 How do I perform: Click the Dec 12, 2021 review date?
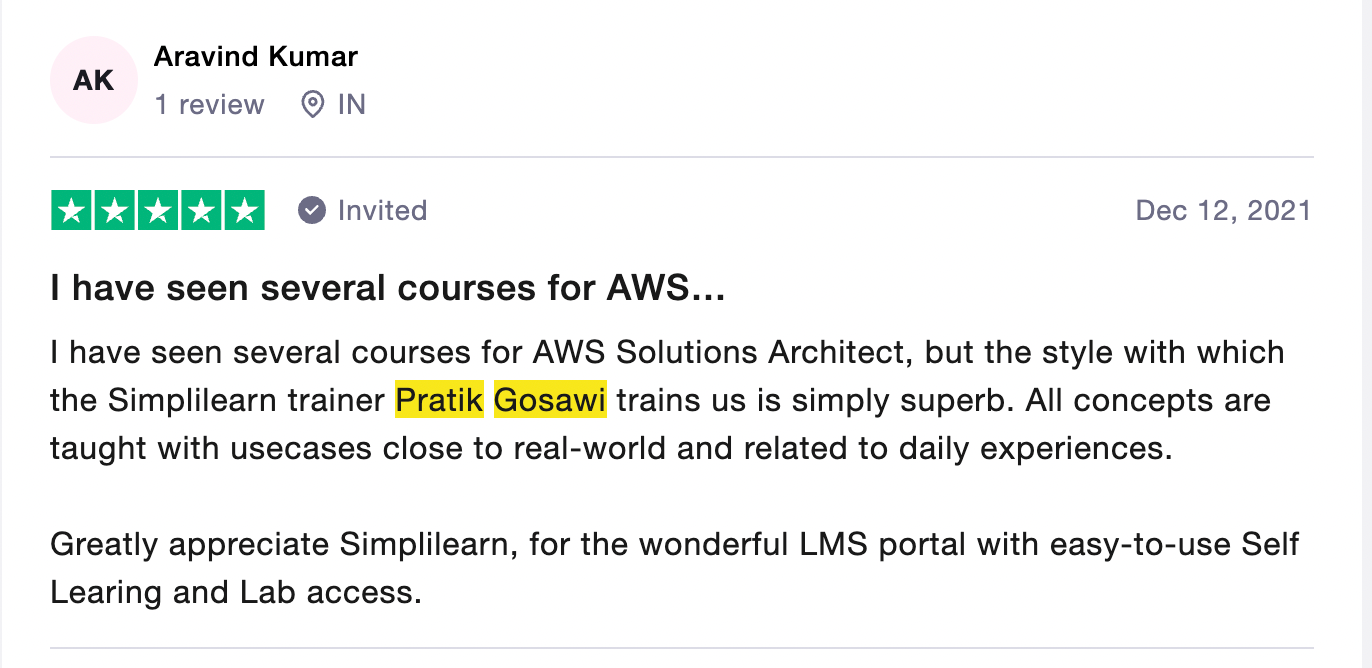click(1223, 210)
